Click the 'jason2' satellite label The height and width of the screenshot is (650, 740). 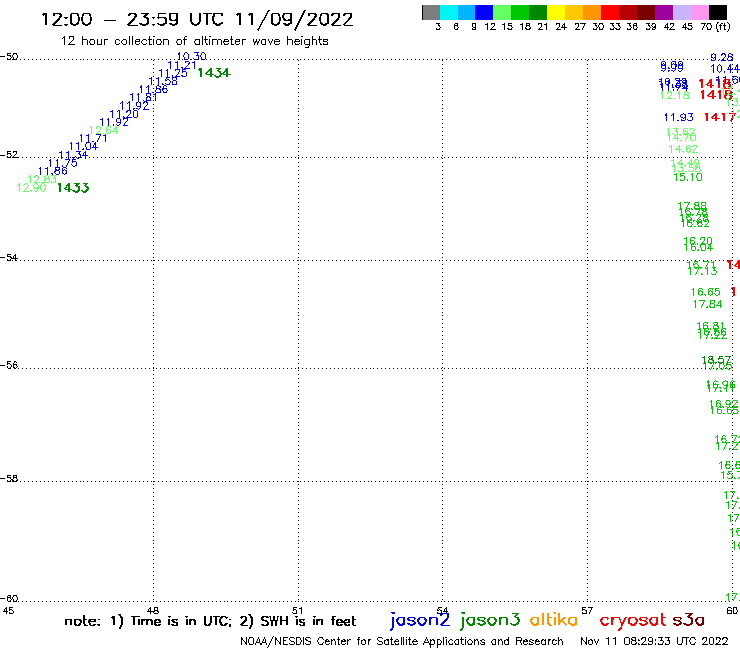(420, 620)
